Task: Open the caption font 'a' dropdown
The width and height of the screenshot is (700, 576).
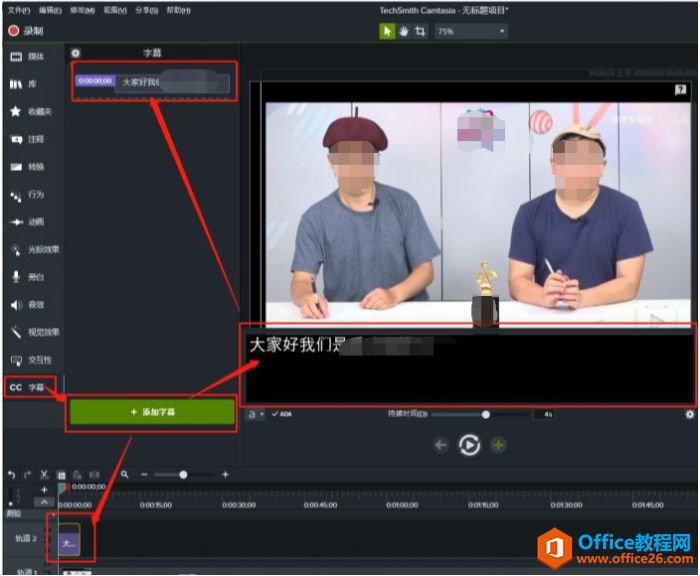Action: point(256,414)
